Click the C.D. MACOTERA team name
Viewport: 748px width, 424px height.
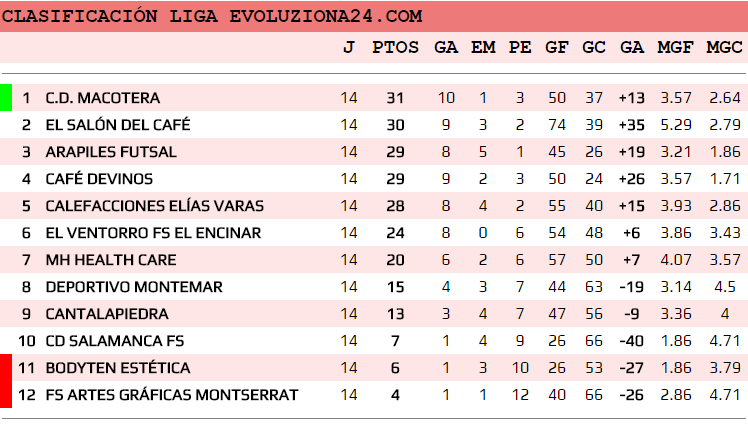coord(103,98)
